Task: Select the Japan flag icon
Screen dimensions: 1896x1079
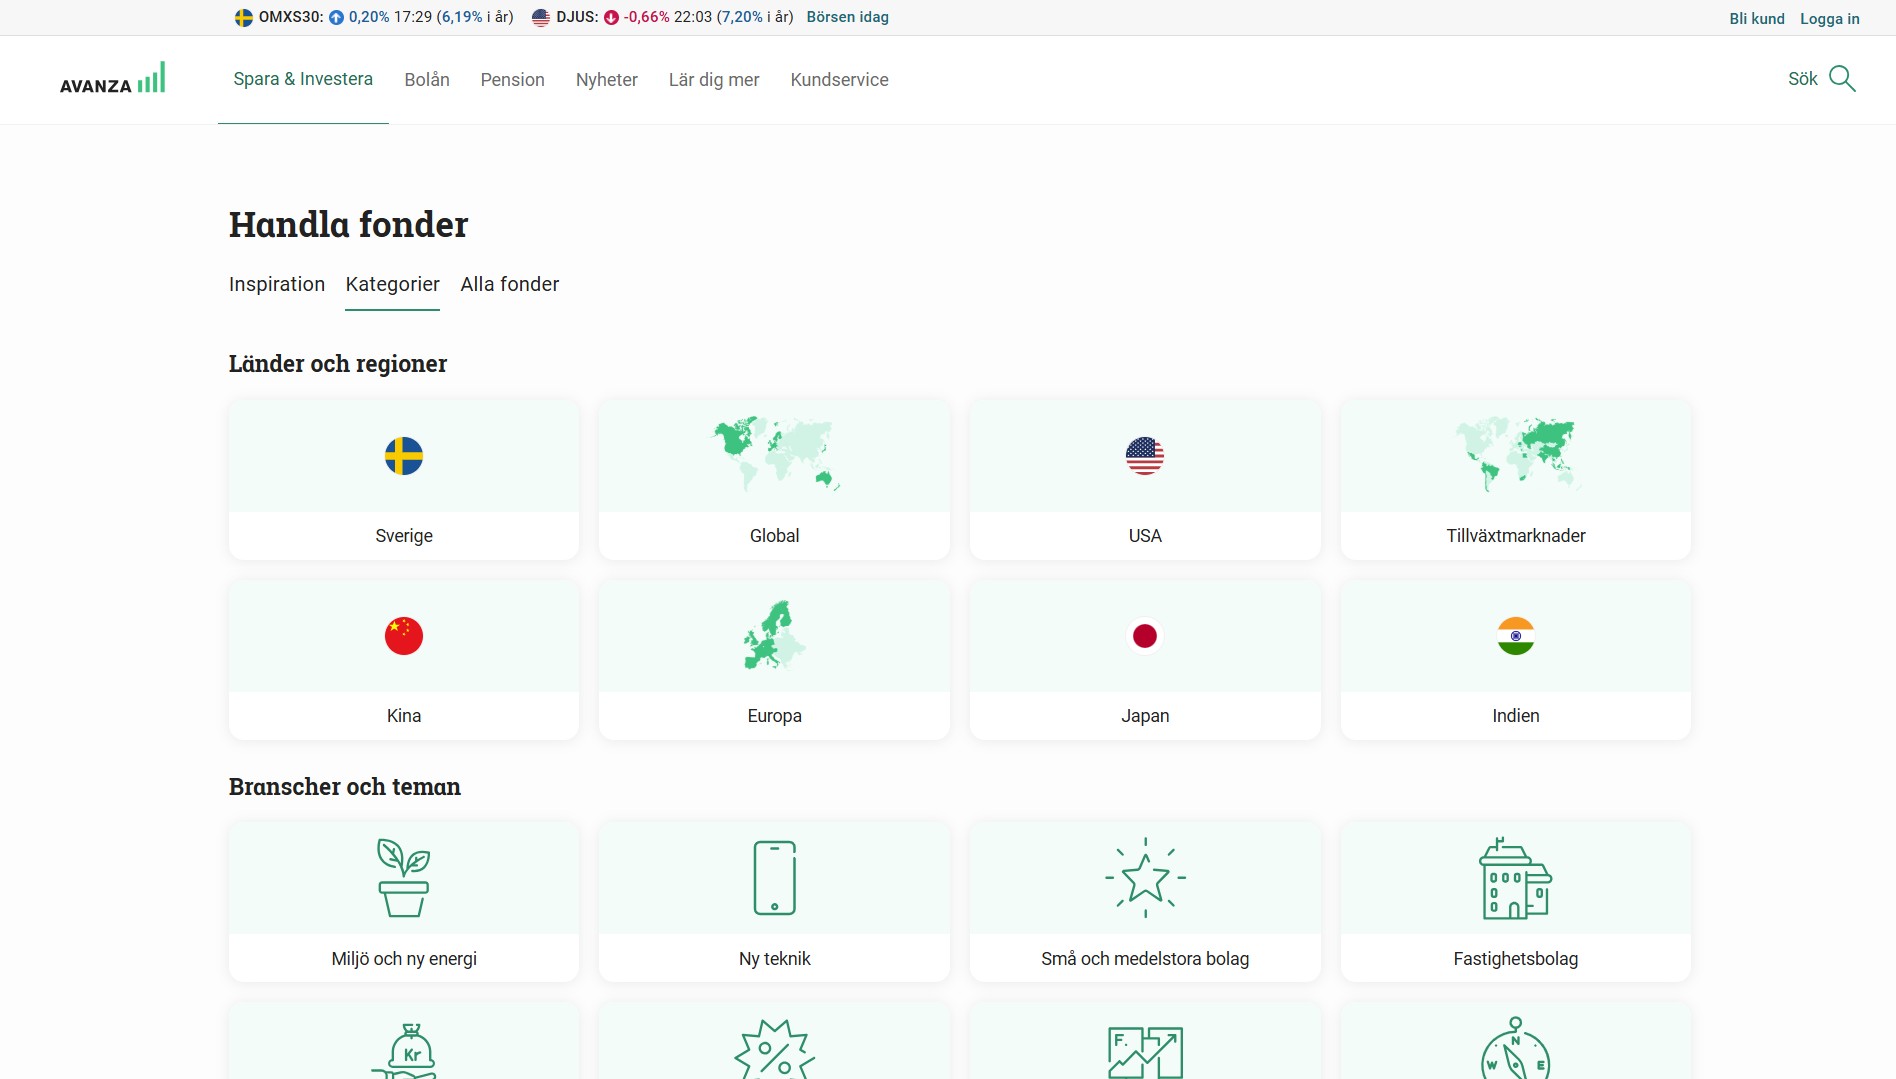Action: coord(1145,636)
